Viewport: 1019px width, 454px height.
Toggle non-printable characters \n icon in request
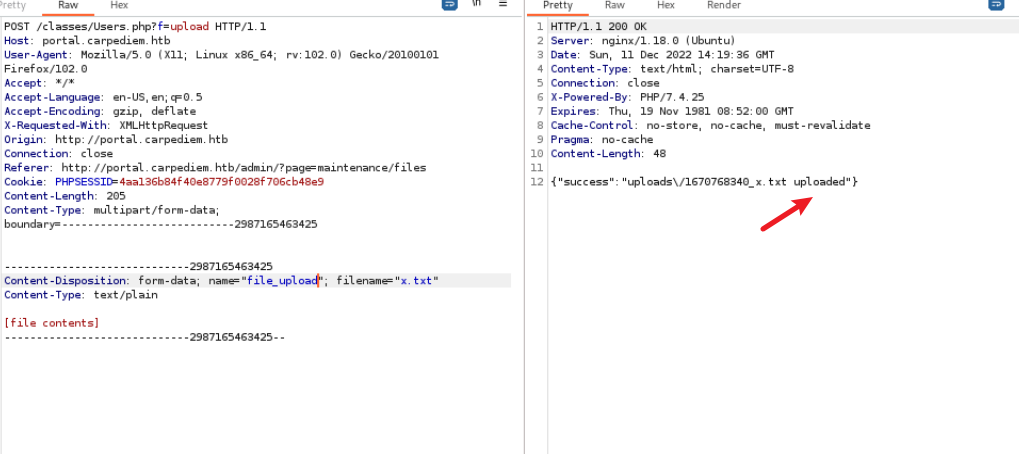click(x=476, y=4)
